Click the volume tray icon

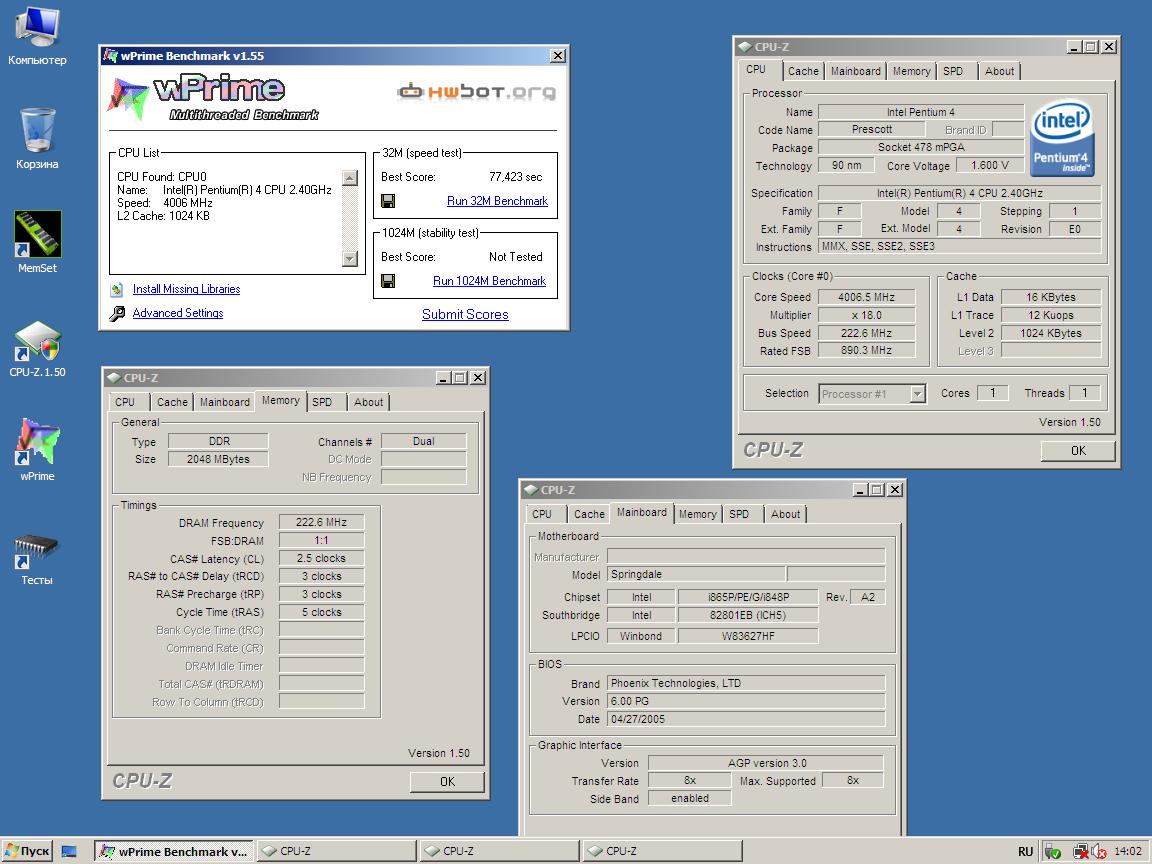(1098, 852)
